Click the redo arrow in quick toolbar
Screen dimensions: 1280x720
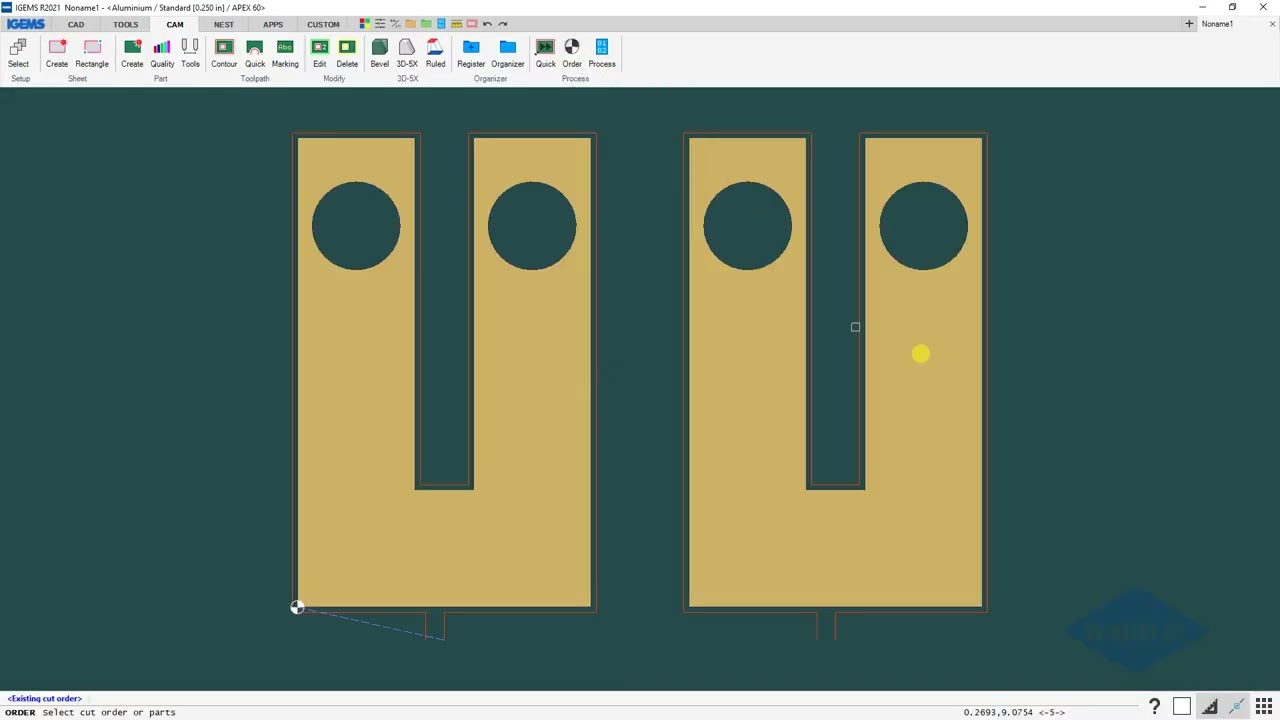pos(503,24)
